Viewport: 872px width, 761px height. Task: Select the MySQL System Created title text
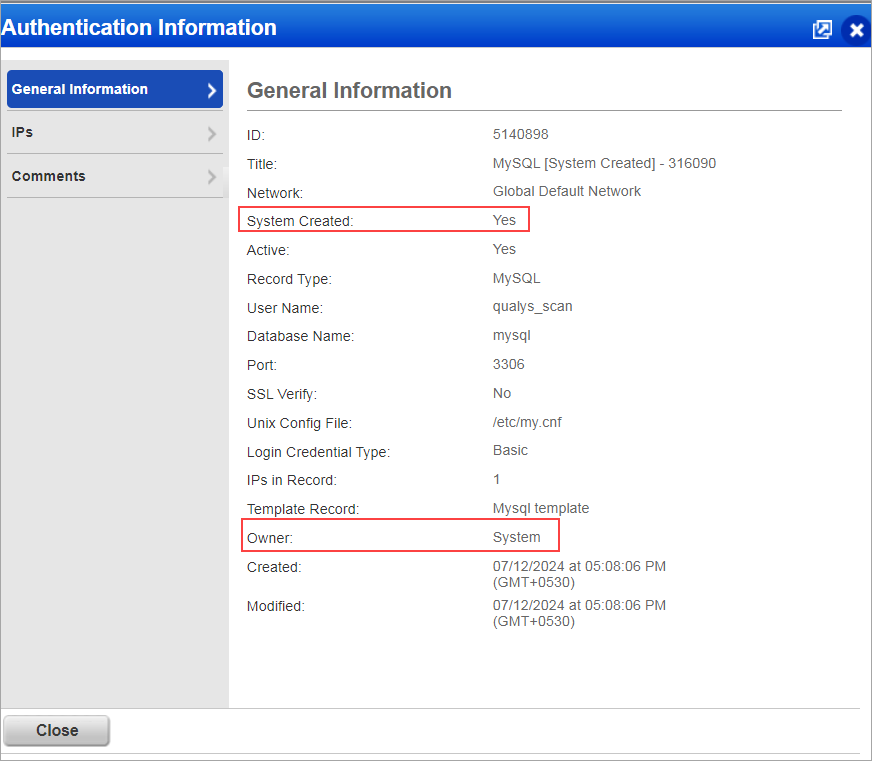604,163
